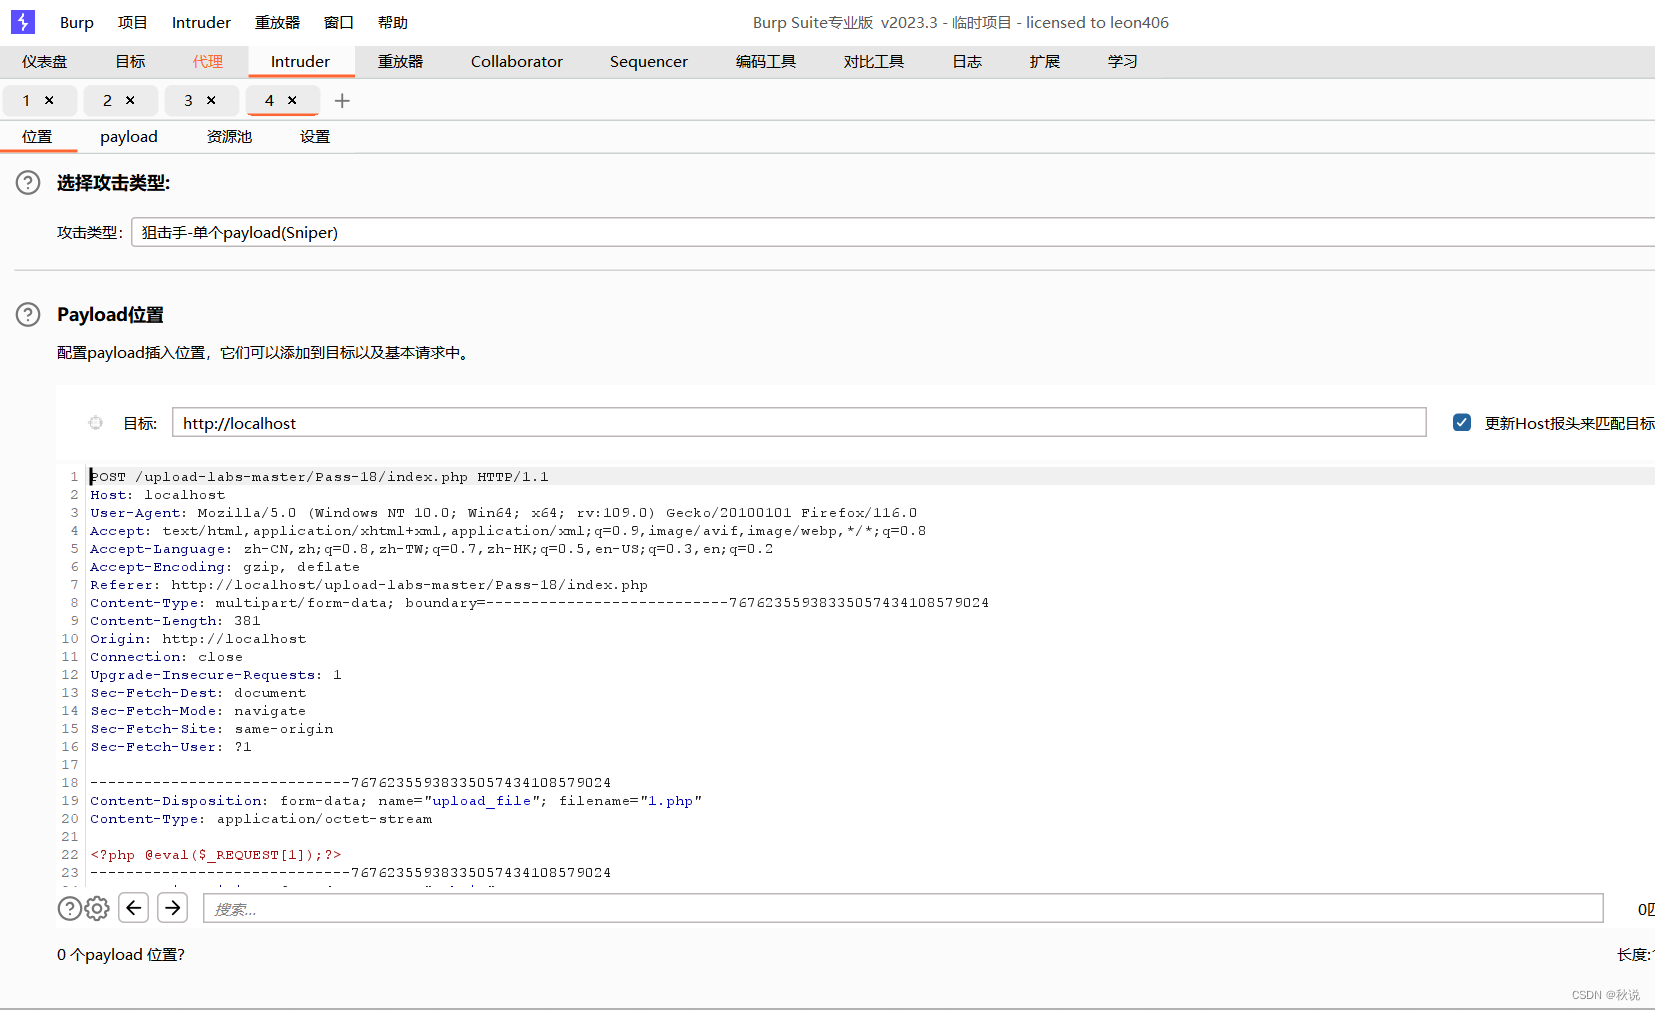The image size is (1655, 1010).
Task: Close Intruder tab 1
Action: click(x=49, y=100)
